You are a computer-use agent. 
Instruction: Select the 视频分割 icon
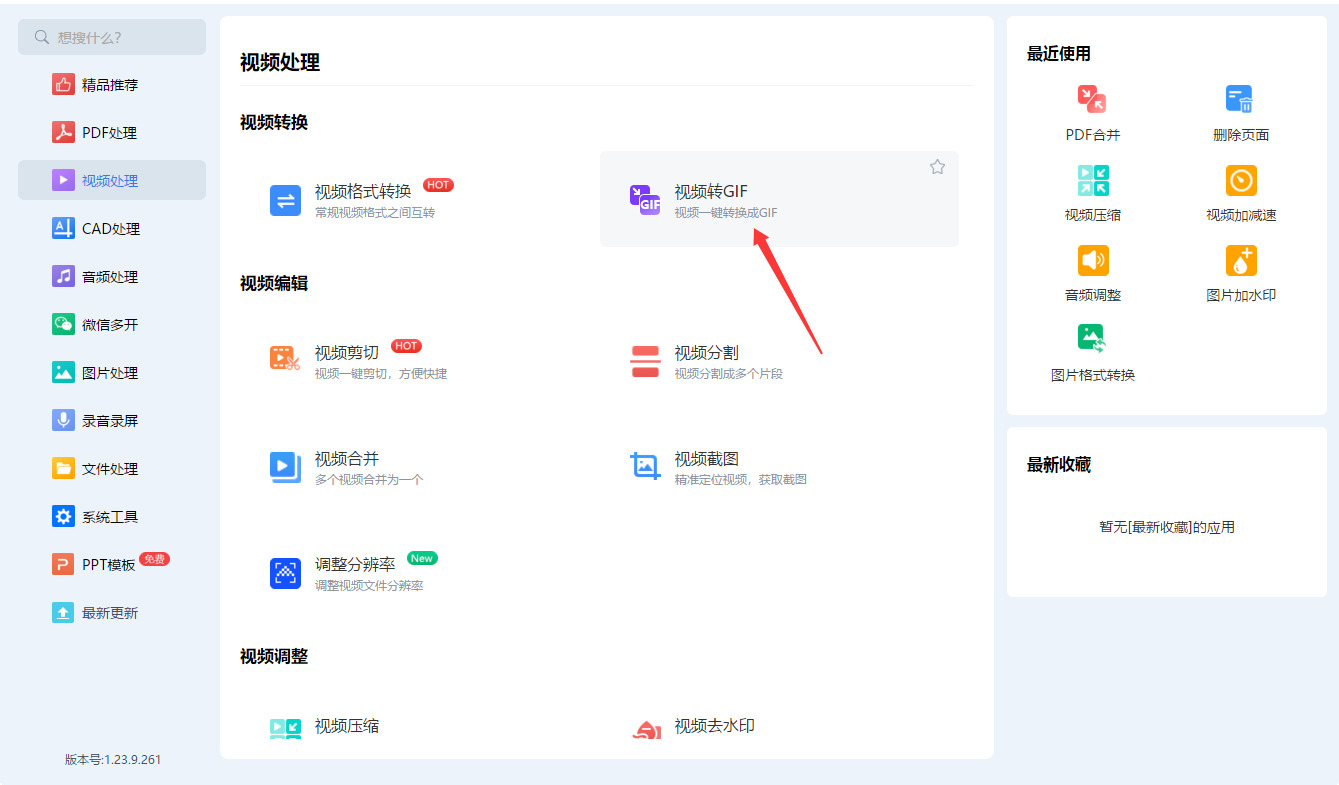tap(645, 362)
